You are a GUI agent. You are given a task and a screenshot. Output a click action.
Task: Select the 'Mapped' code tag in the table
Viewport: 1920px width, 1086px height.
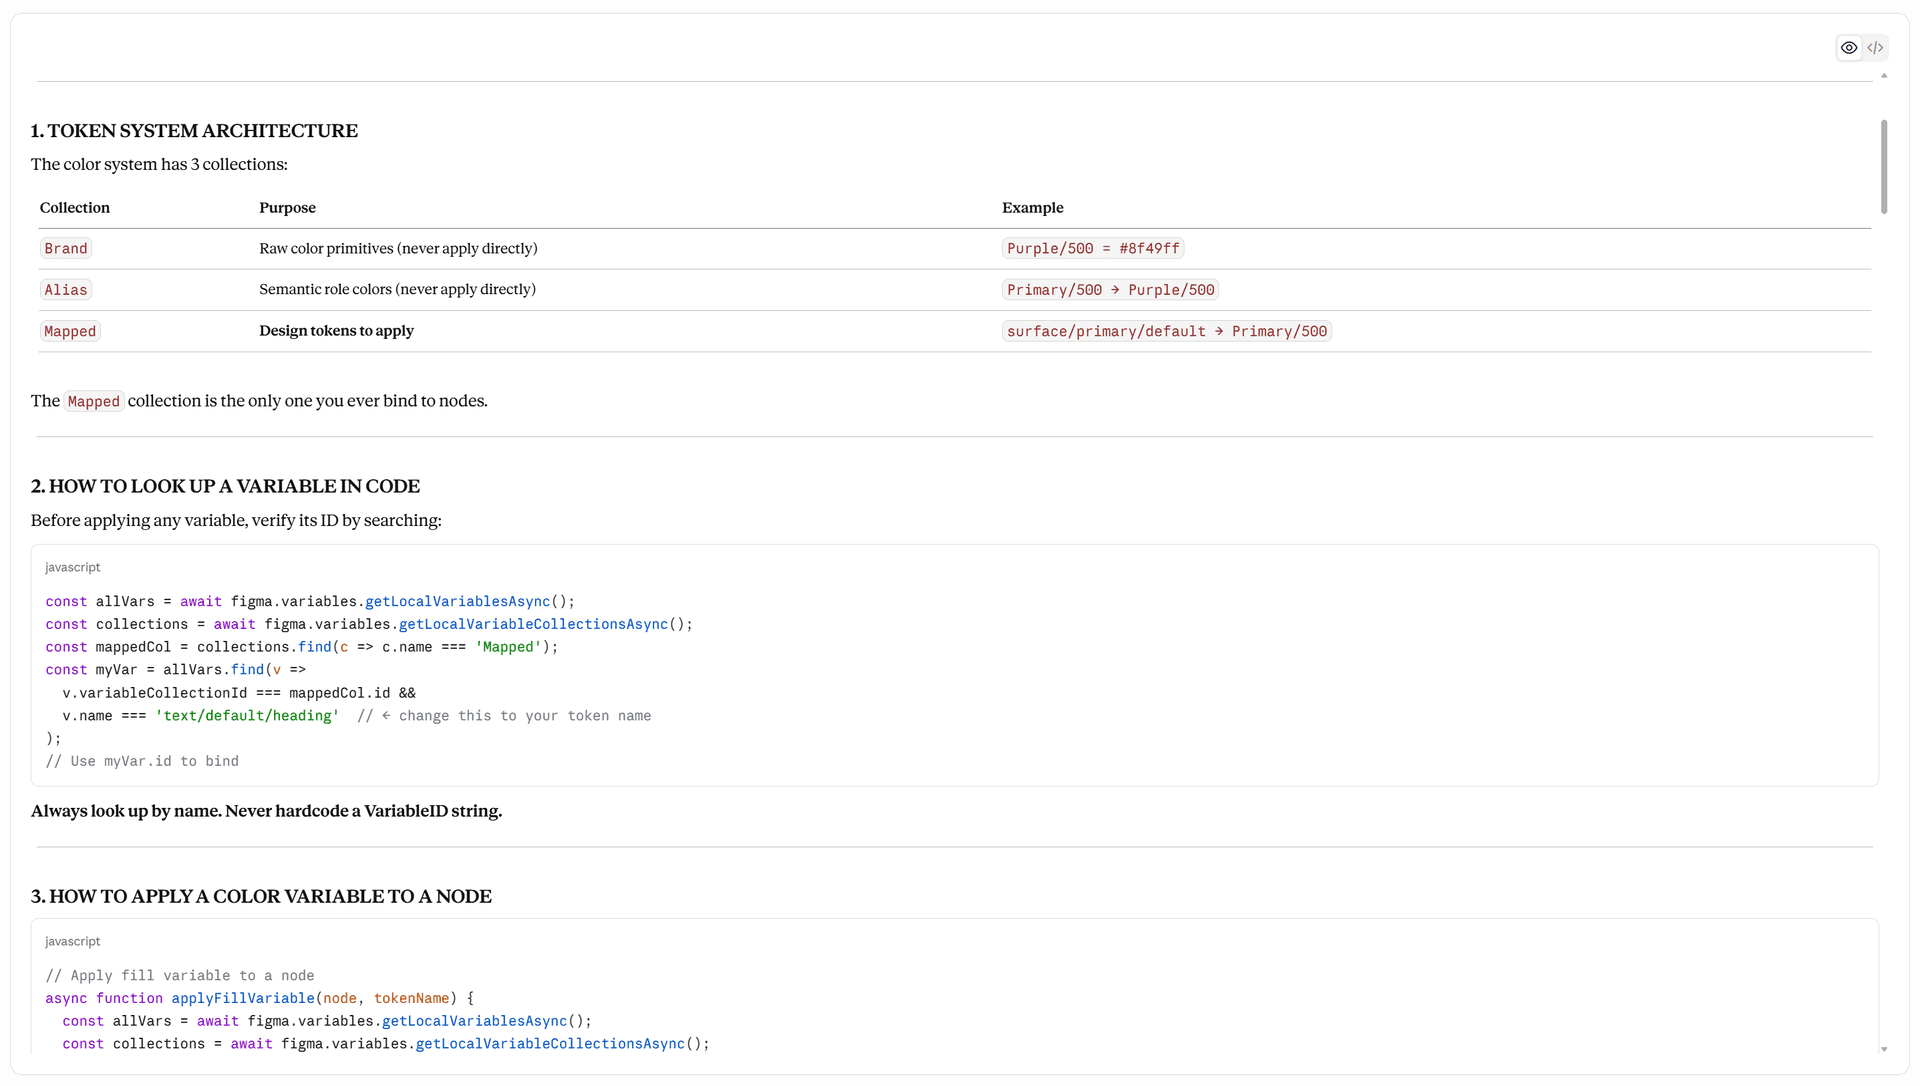[70, 332]
